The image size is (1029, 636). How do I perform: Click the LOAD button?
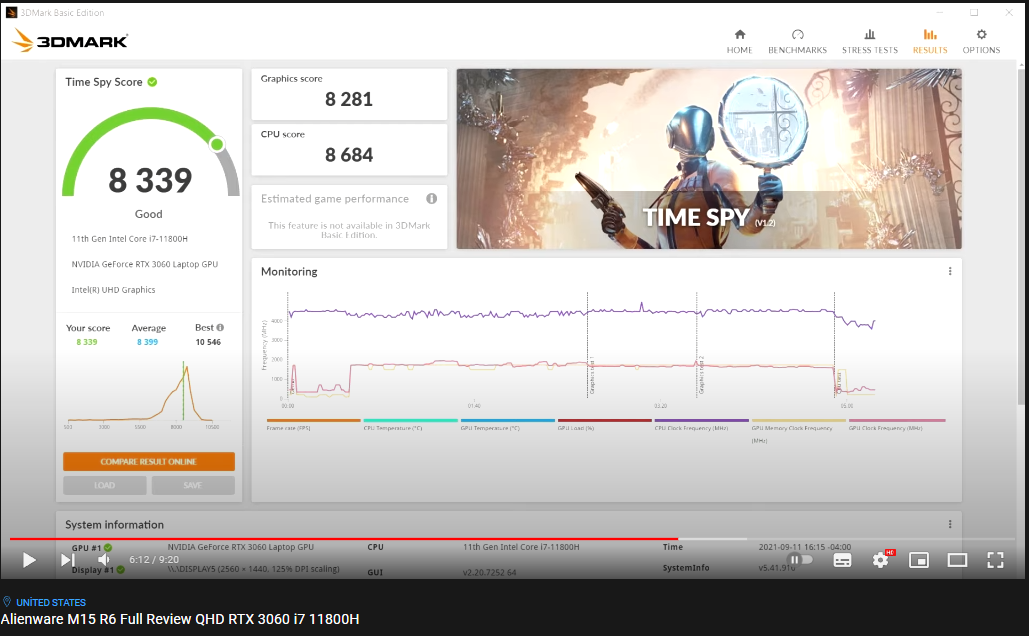(104, 485)
